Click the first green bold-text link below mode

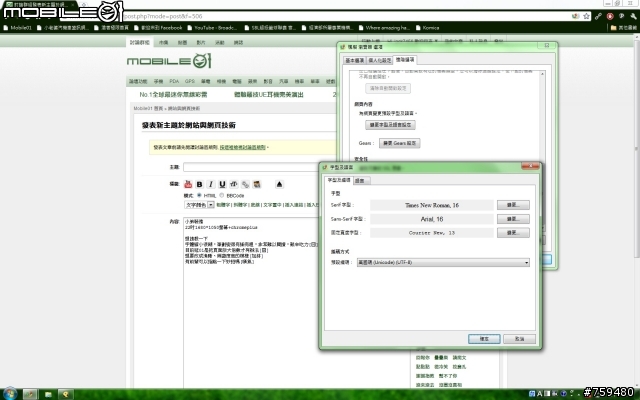pos(223,205)
